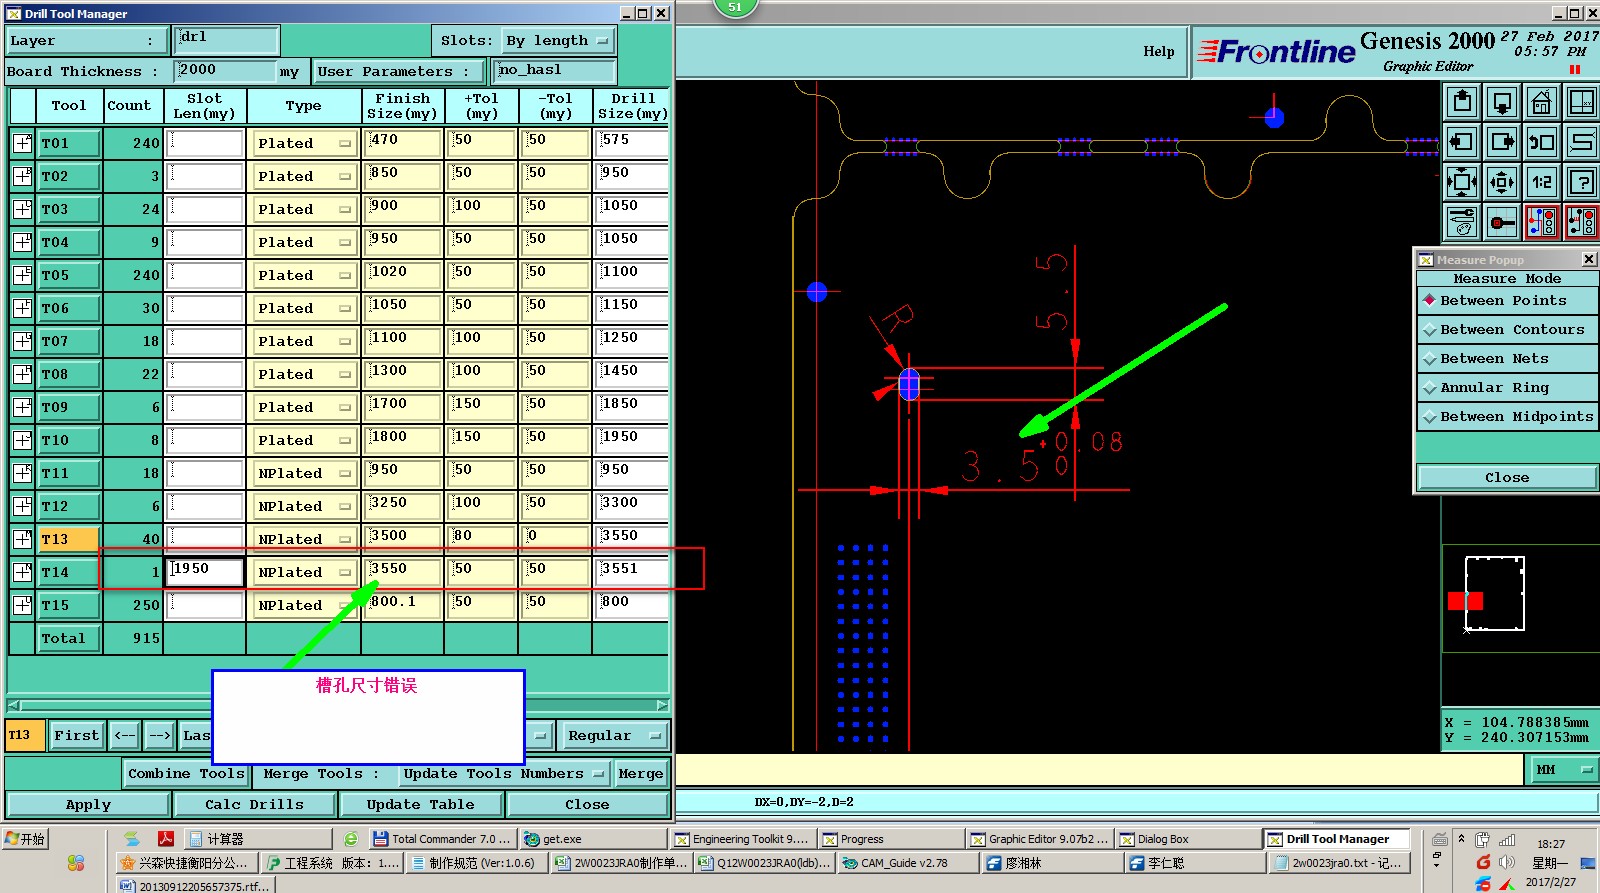Click the colored net traffic light icon

coord(1542,222)
